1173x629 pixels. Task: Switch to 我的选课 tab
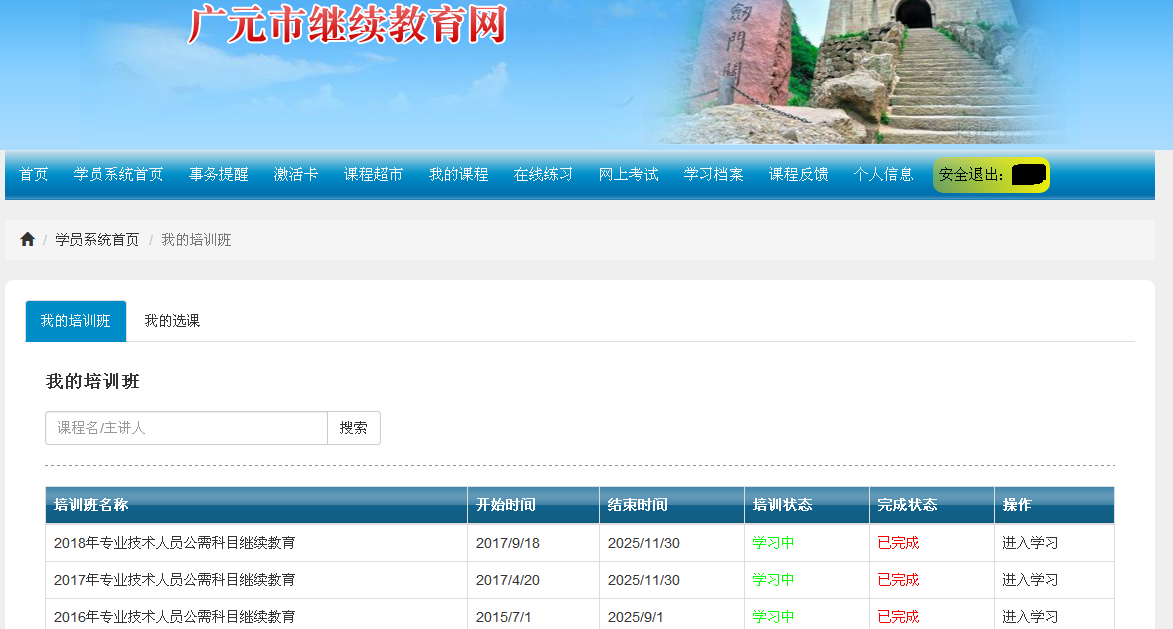pyautogui.click(x=172, y=321)
